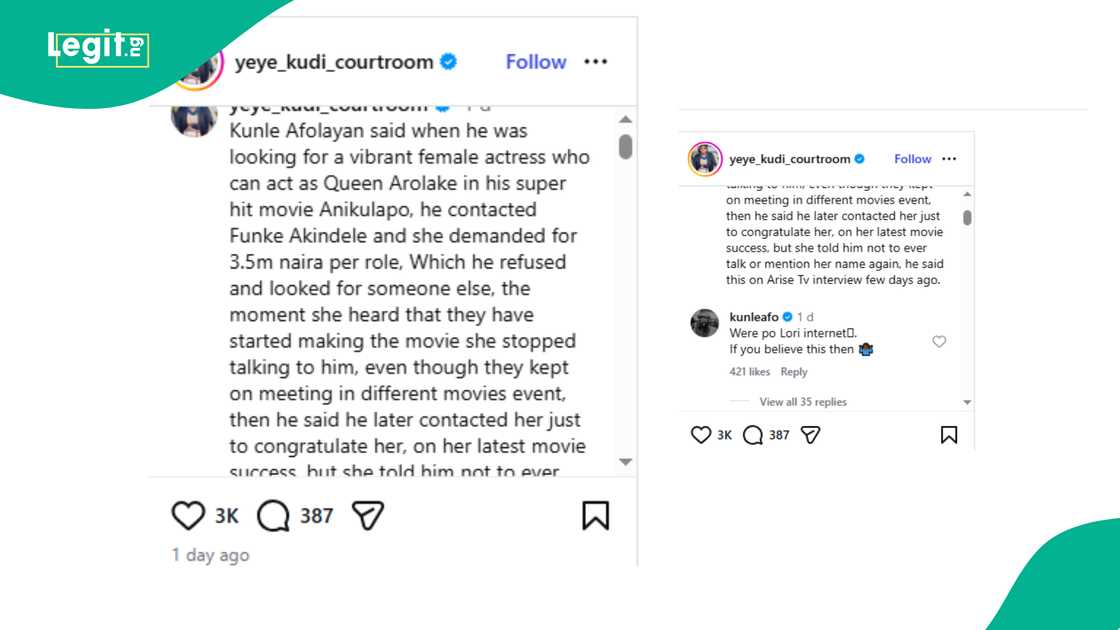Screen dimensions: 1120x630
Task: Open 421 likes on kunleafo's comment
Action: click(x=750, y=371)
